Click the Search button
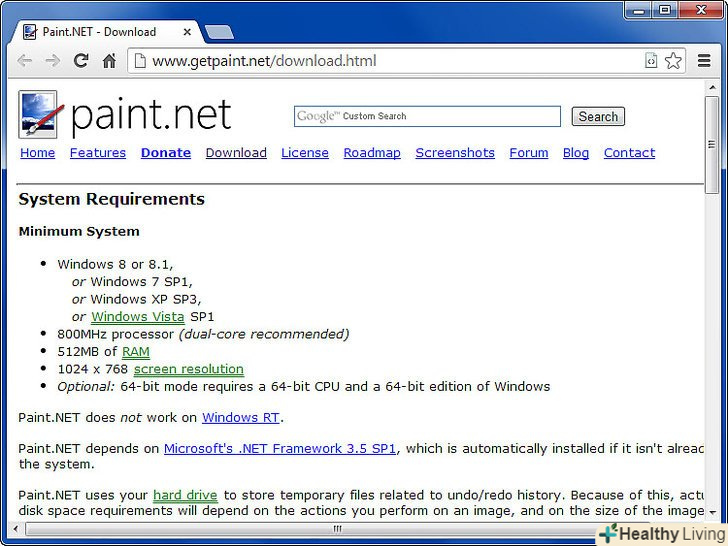This screenshot has width=728, height=546. point(598,117)
